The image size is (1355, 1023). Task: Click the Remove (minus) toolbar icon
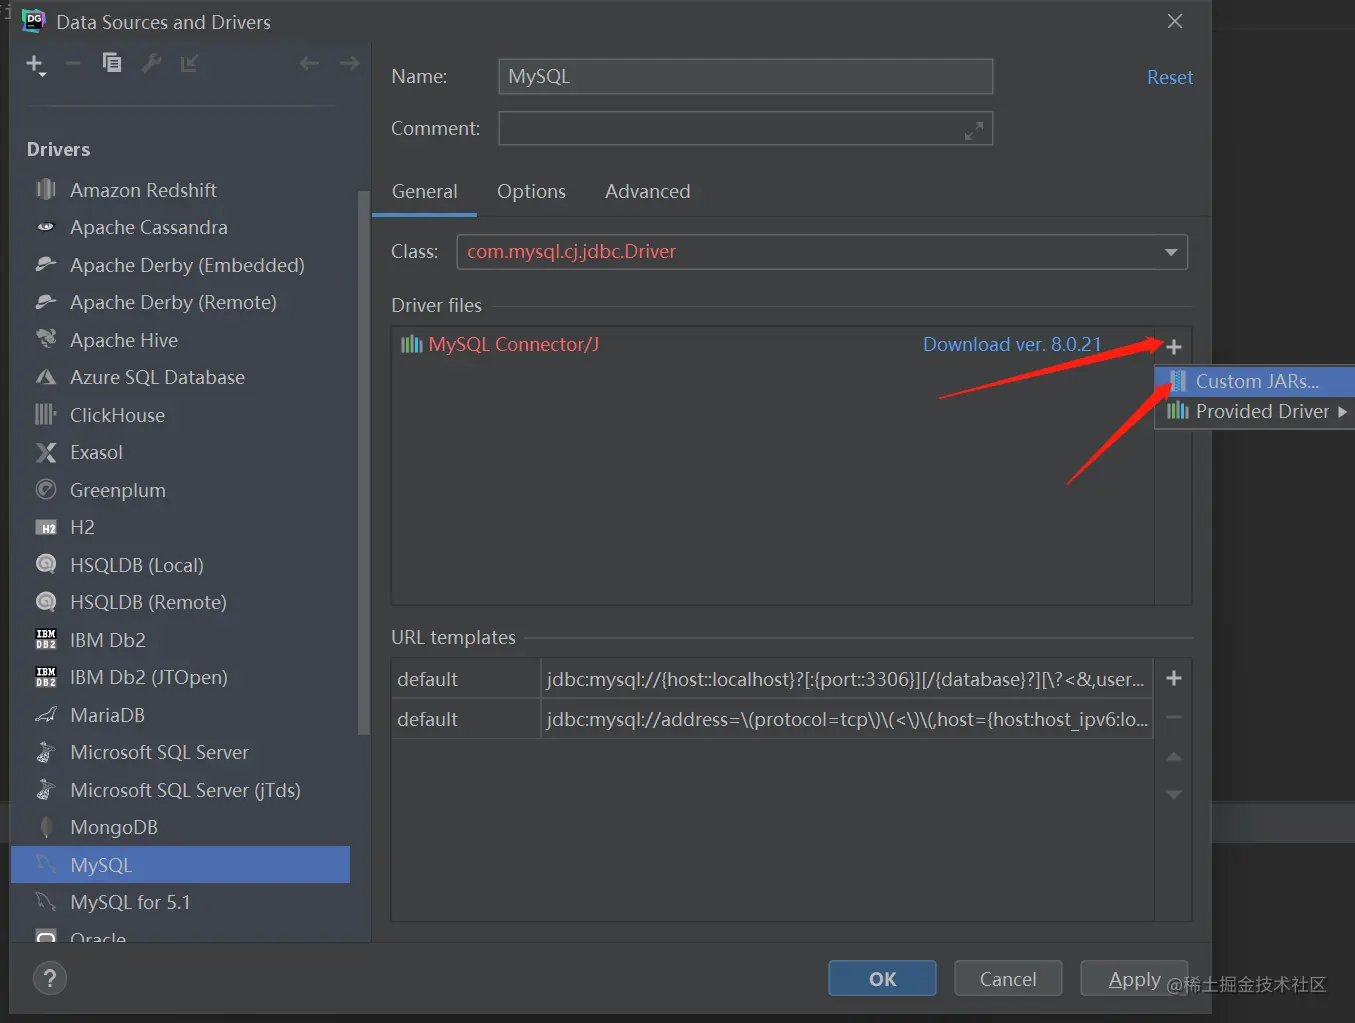pos(73,64)
